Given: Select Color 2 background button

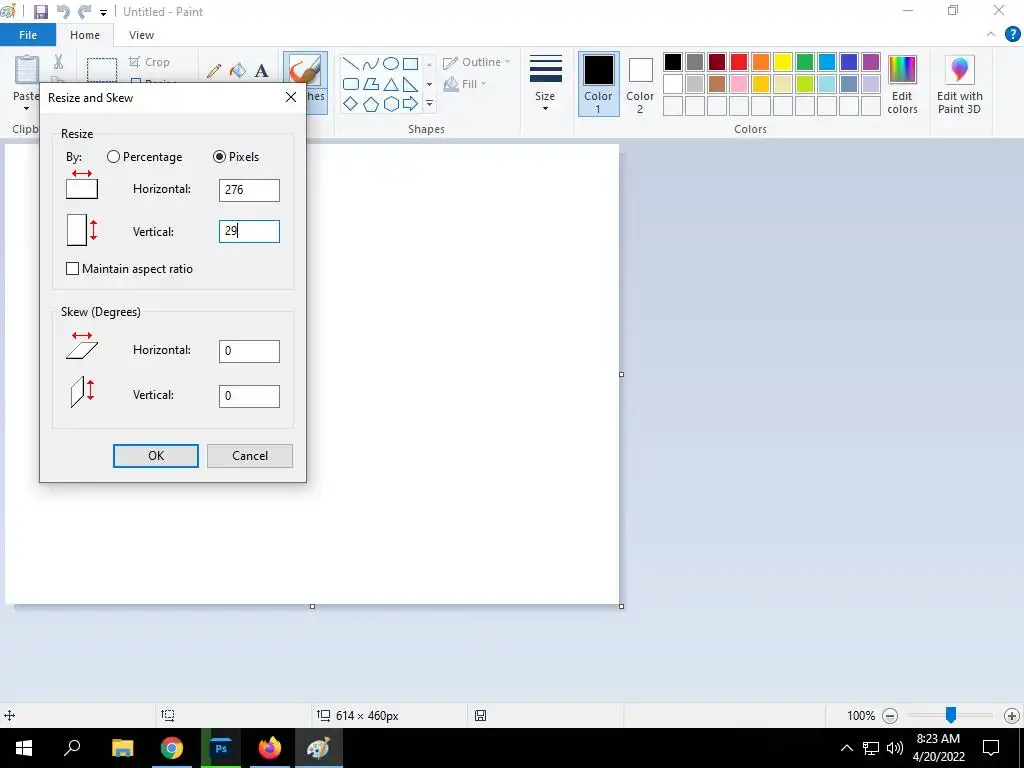Looking at the screenshot, I should coord(640,84).
